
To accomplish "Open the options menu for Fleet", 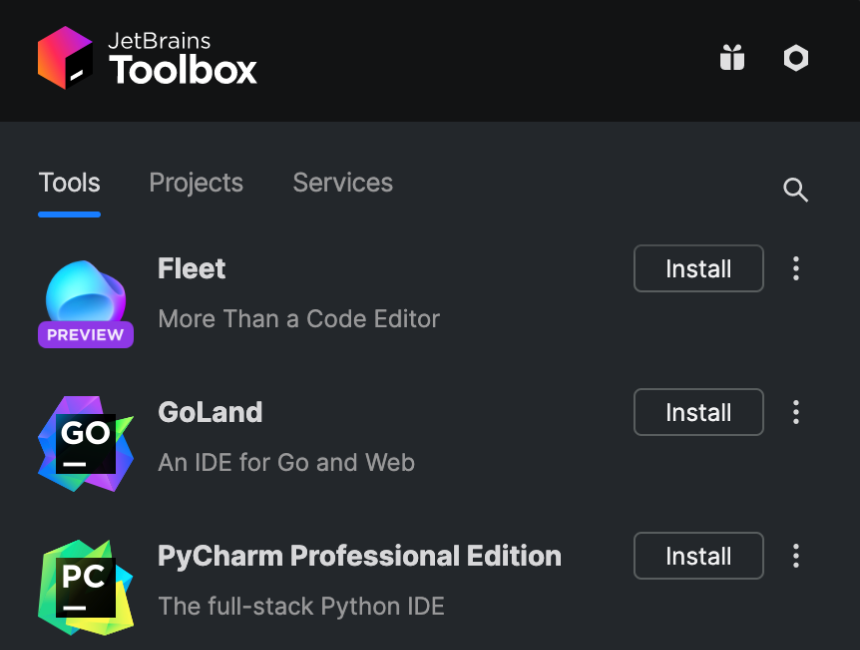I will (x=796, y=268).
